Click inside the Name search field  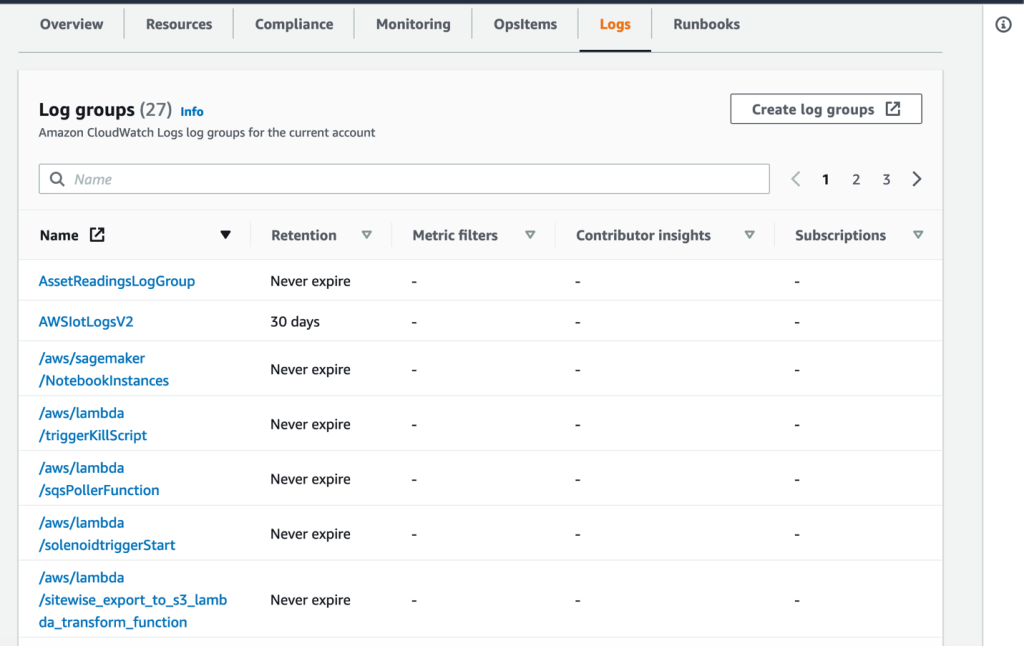pos(400,178)
